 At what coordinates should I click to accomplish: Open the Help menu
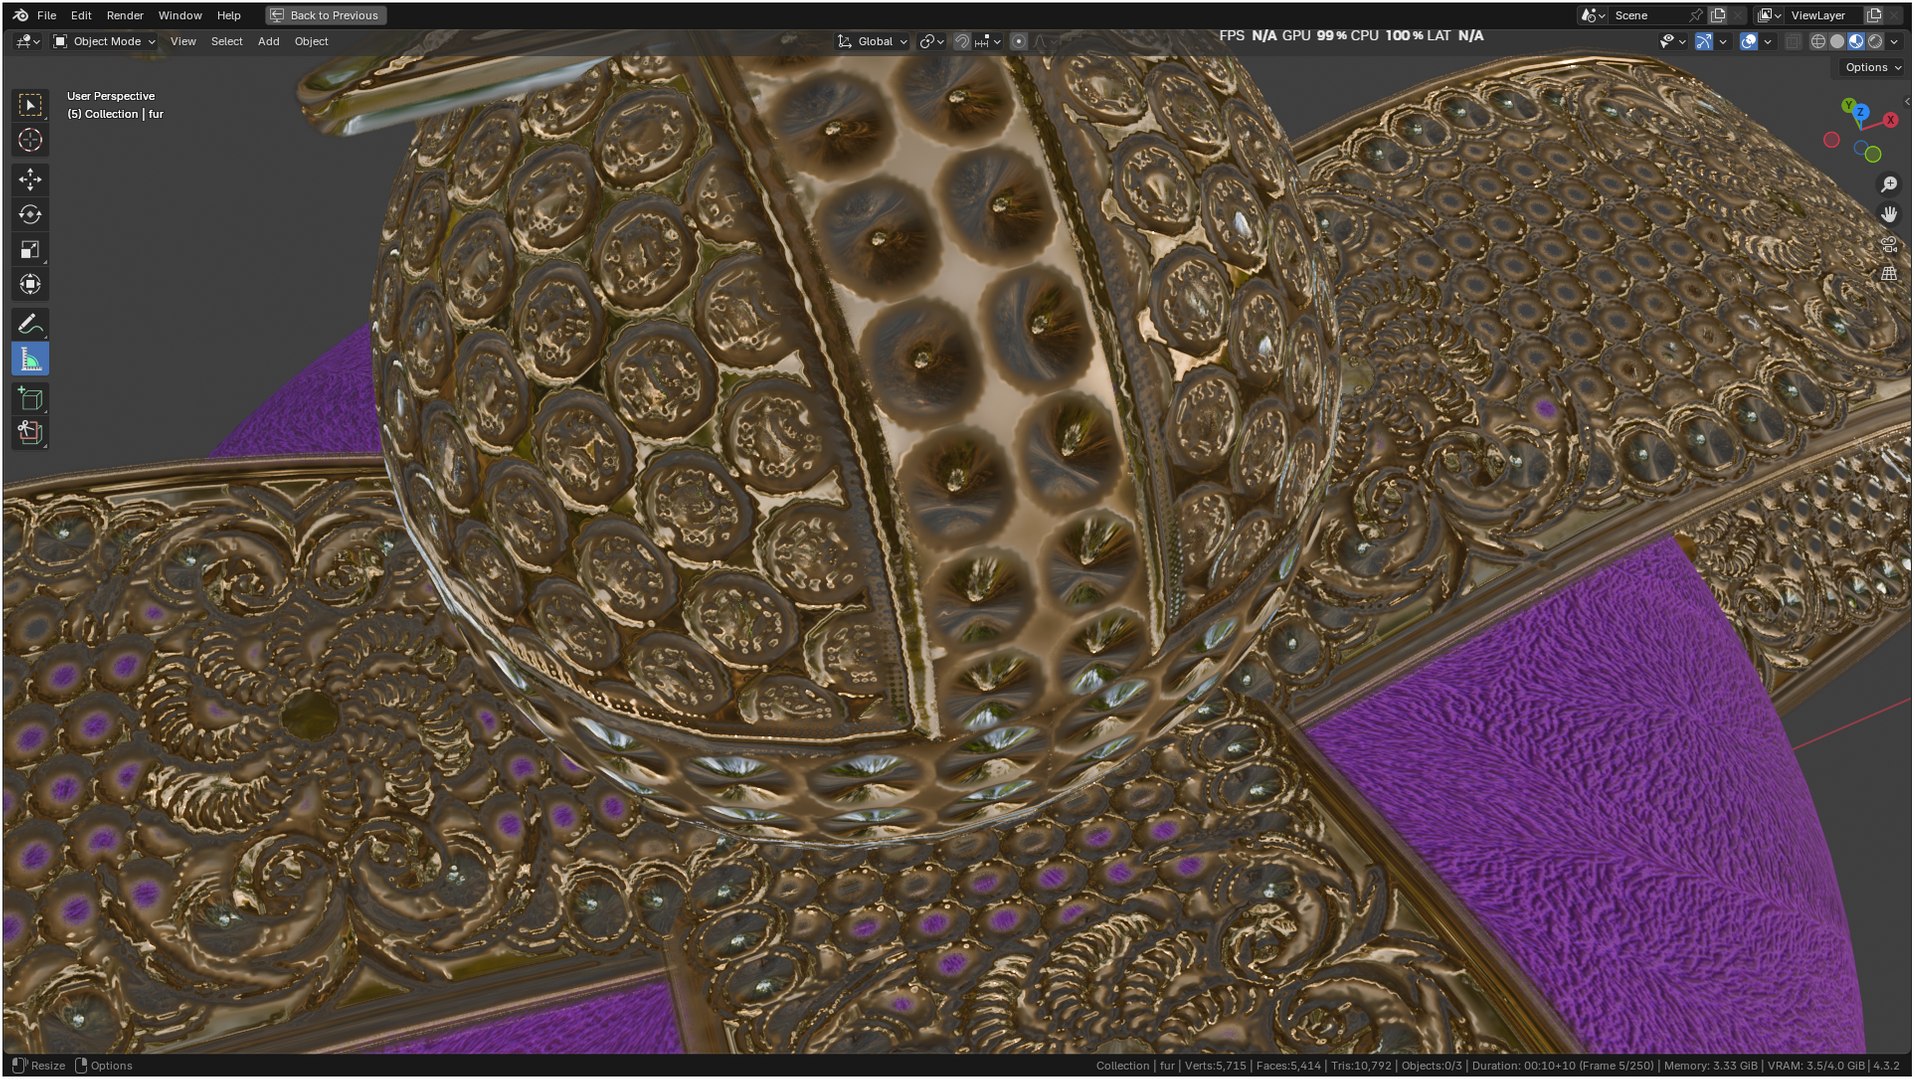pyautogui.click(x=229, y=15)
